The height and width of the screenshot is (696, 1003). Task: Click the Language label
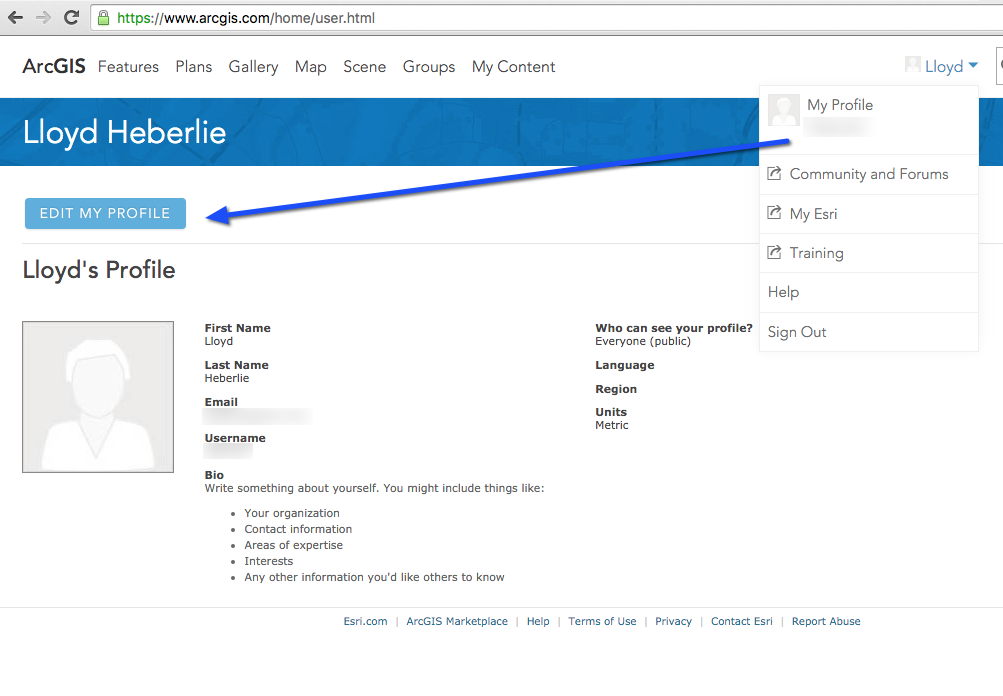tap(624, 365)
